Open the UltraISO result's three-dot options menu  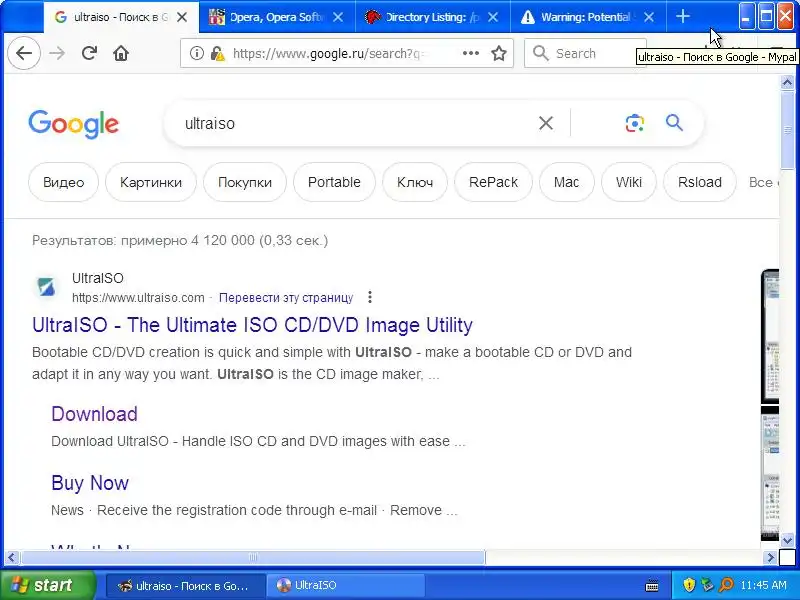(x=370, y=297)
